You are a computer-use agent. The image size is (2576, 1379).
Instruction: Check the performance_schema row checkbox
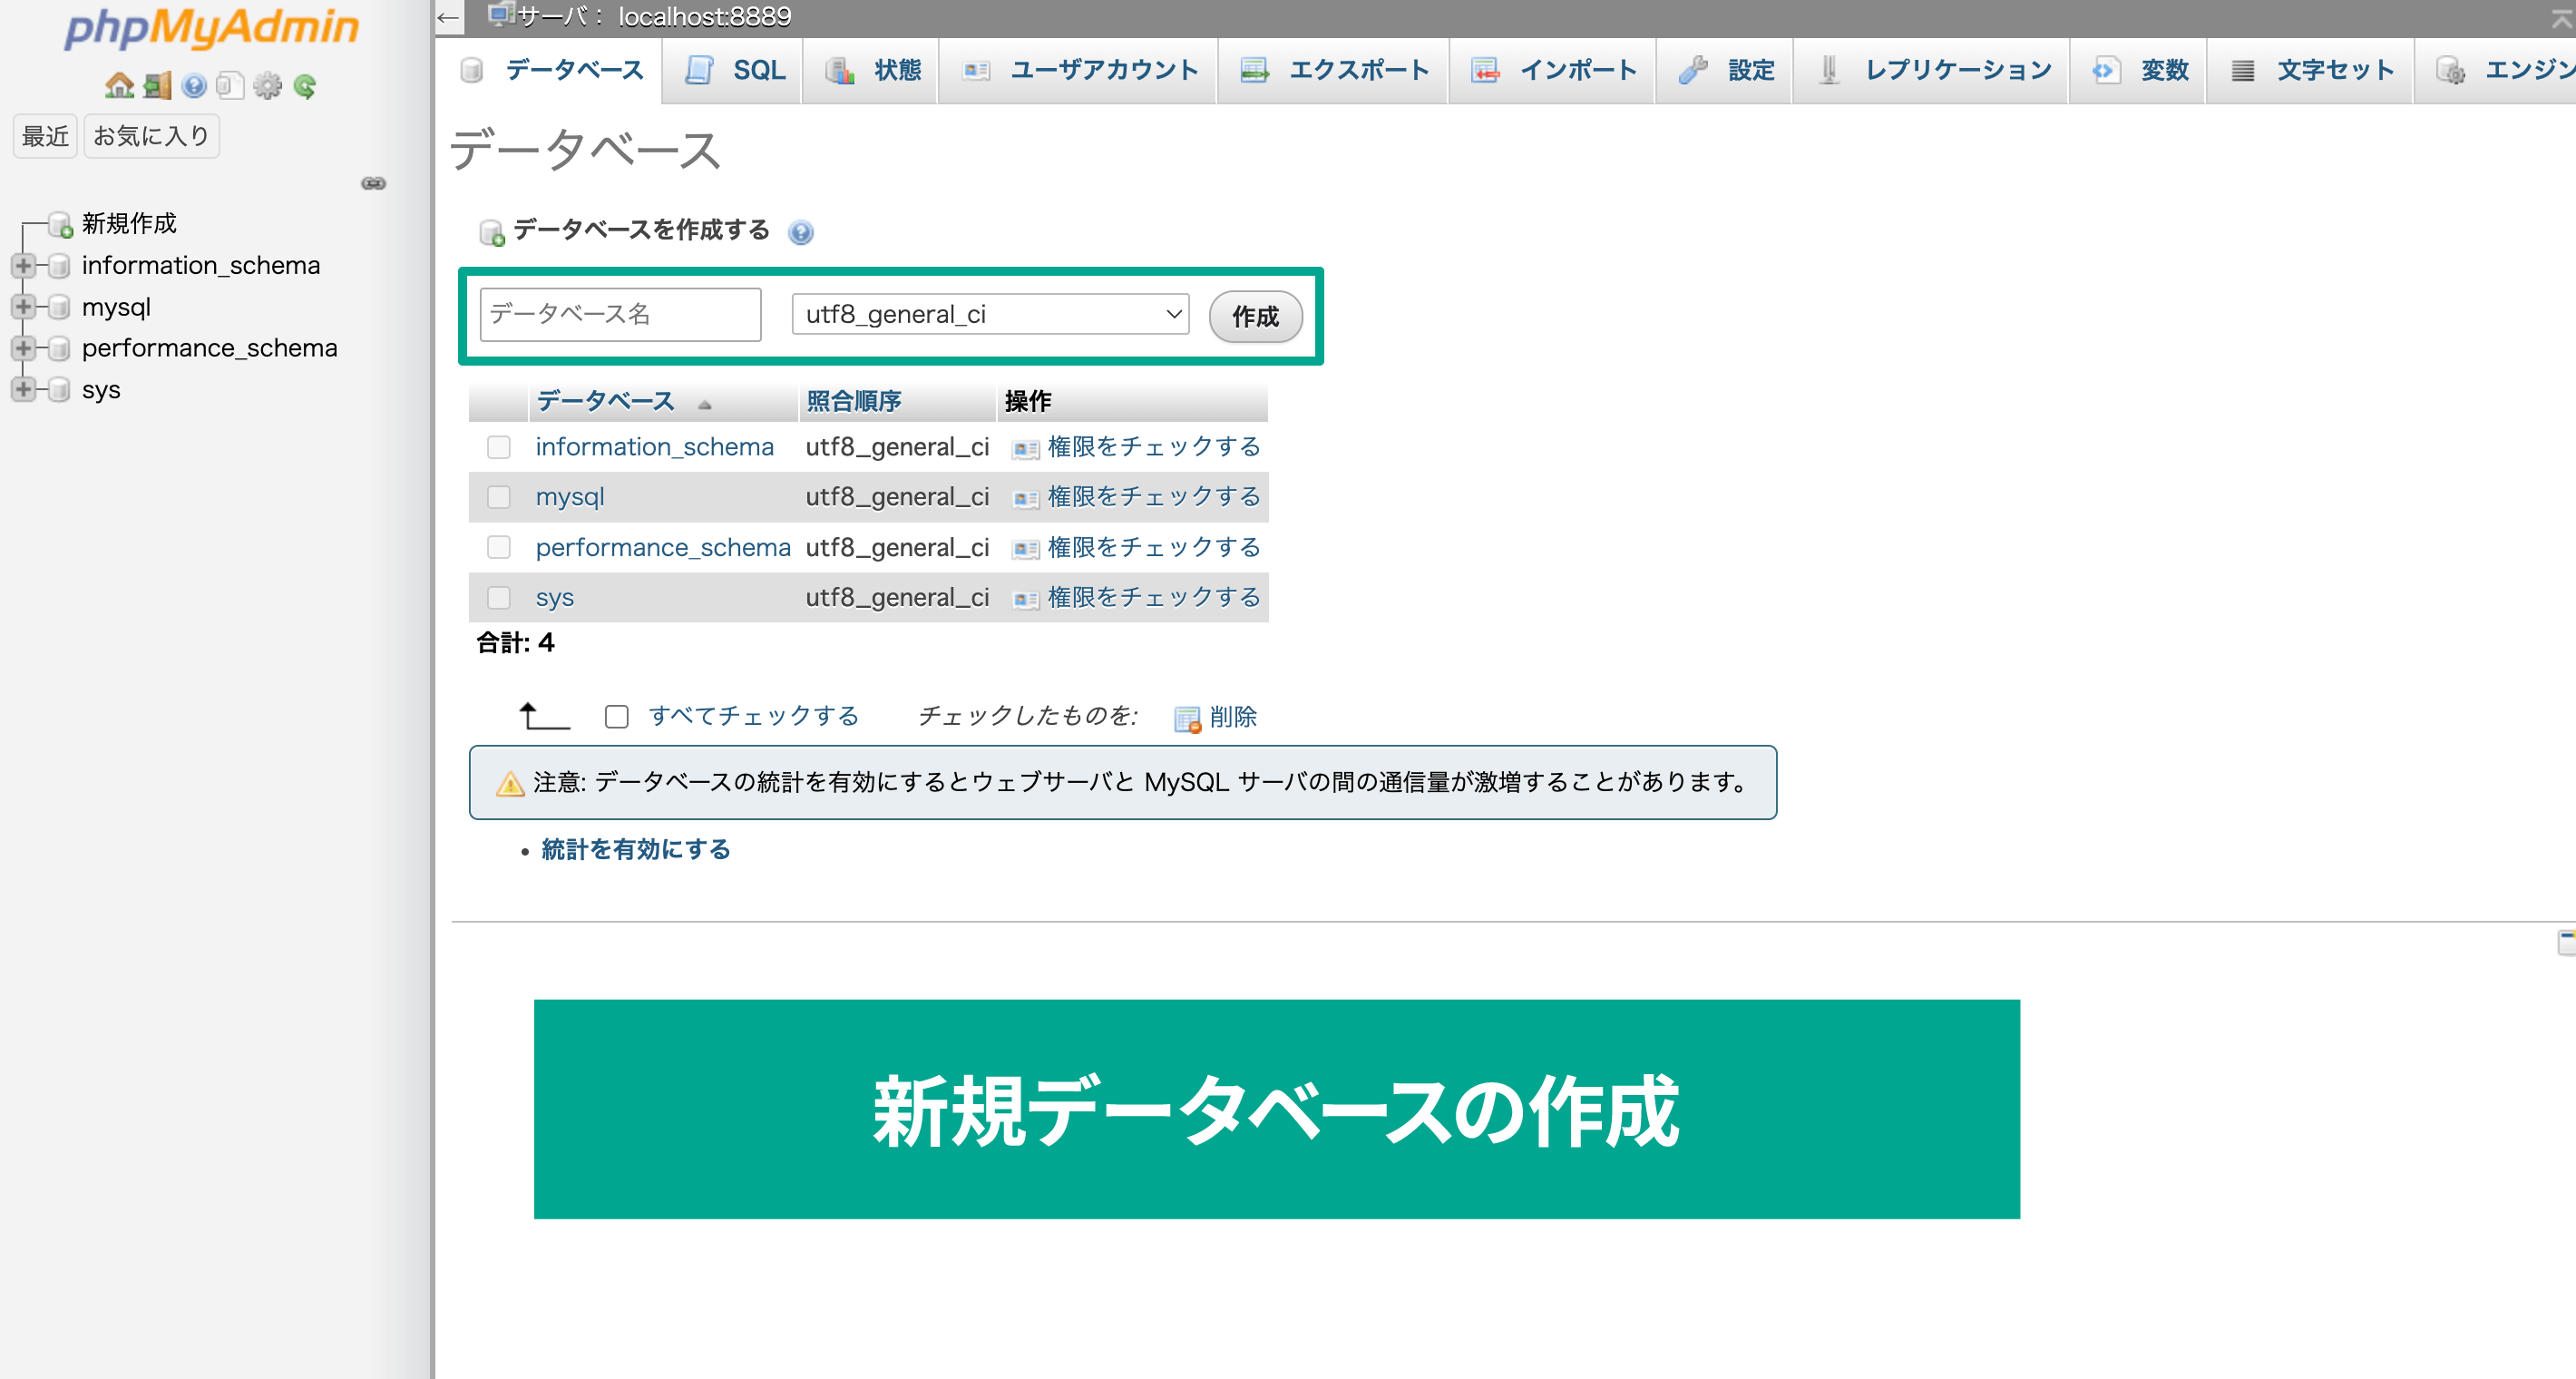498,547
